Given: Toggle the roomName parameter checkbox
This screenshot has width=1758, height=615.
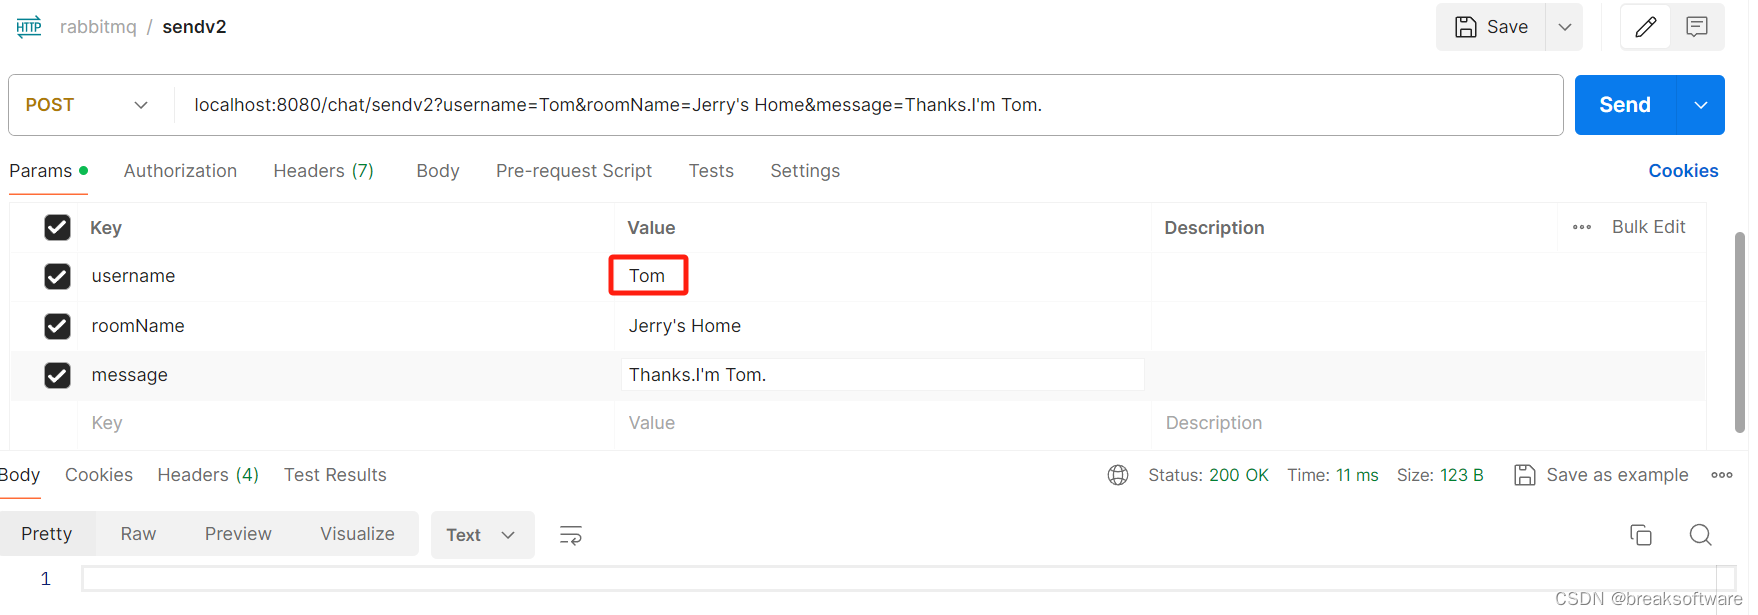Looking at the screenshot, I should pos(57,326).
